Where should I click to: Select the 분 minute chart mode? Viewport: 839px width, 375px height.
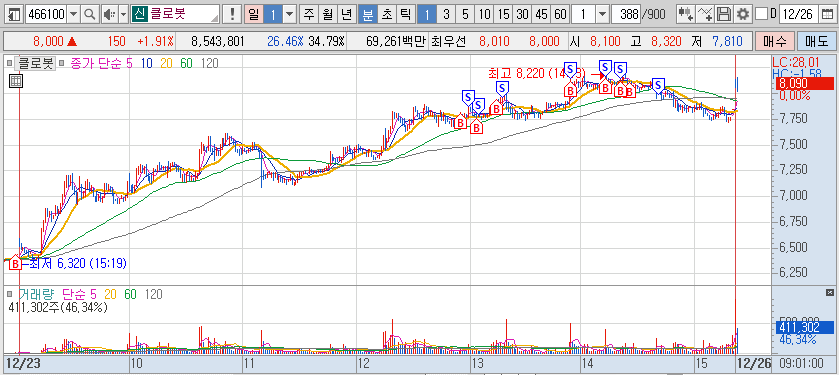(x=367, y=14)
